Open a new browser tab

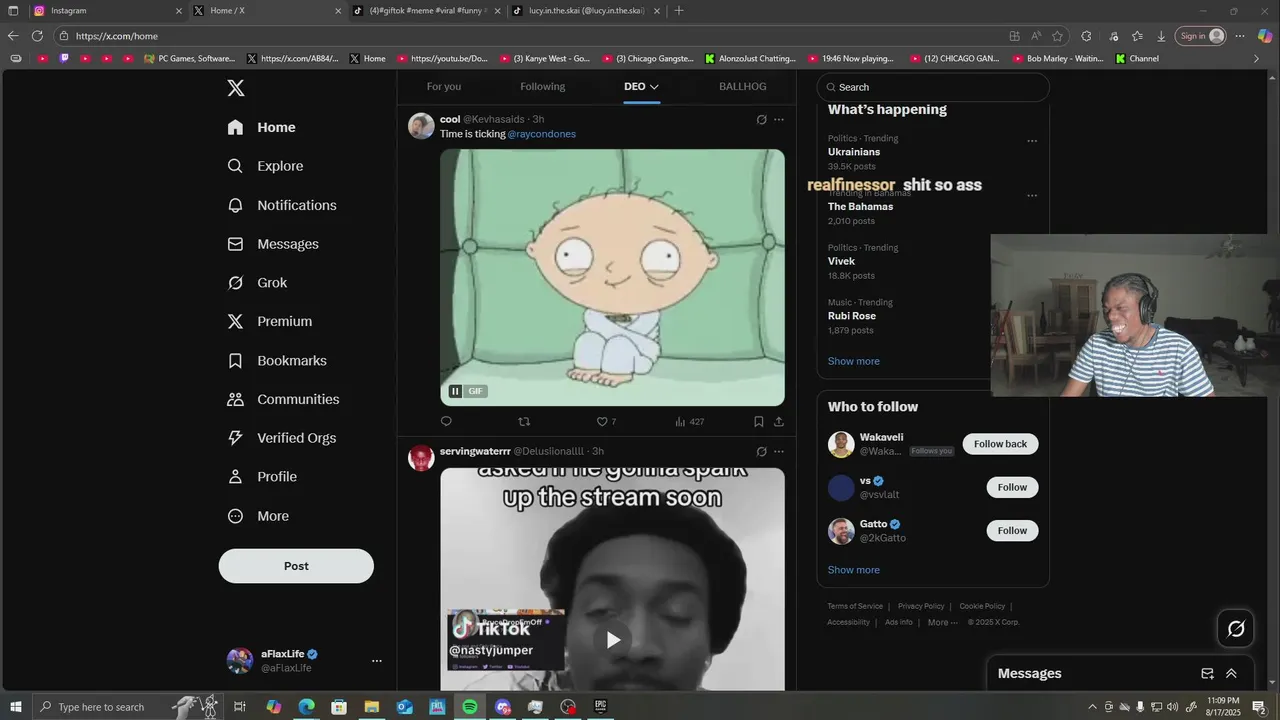(679, 10)
